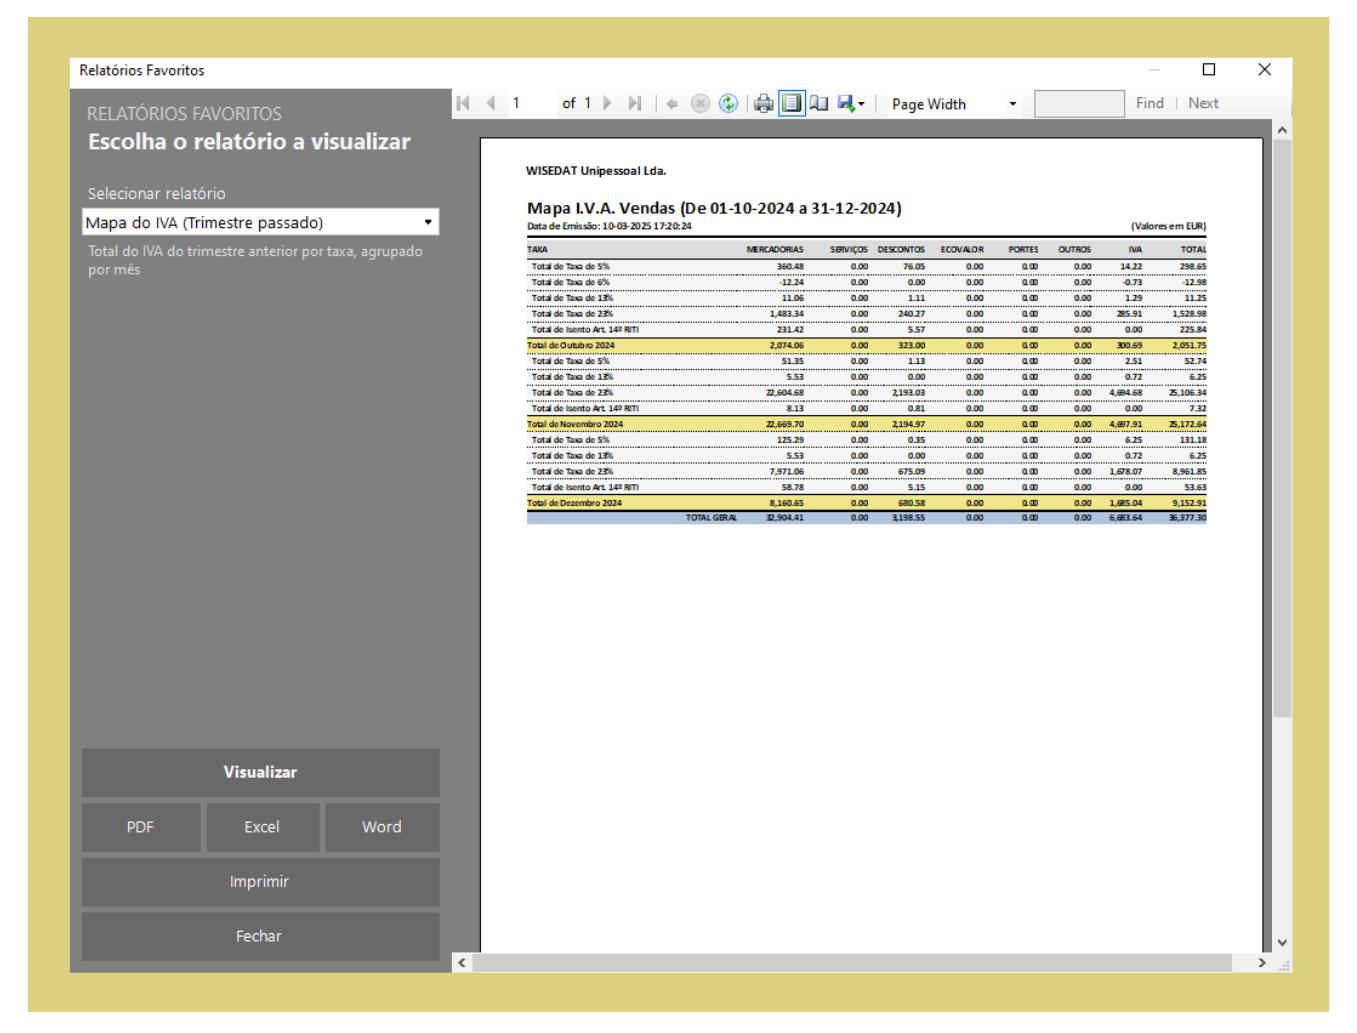
Task: Click the current page number field
Action: point(530,104)
